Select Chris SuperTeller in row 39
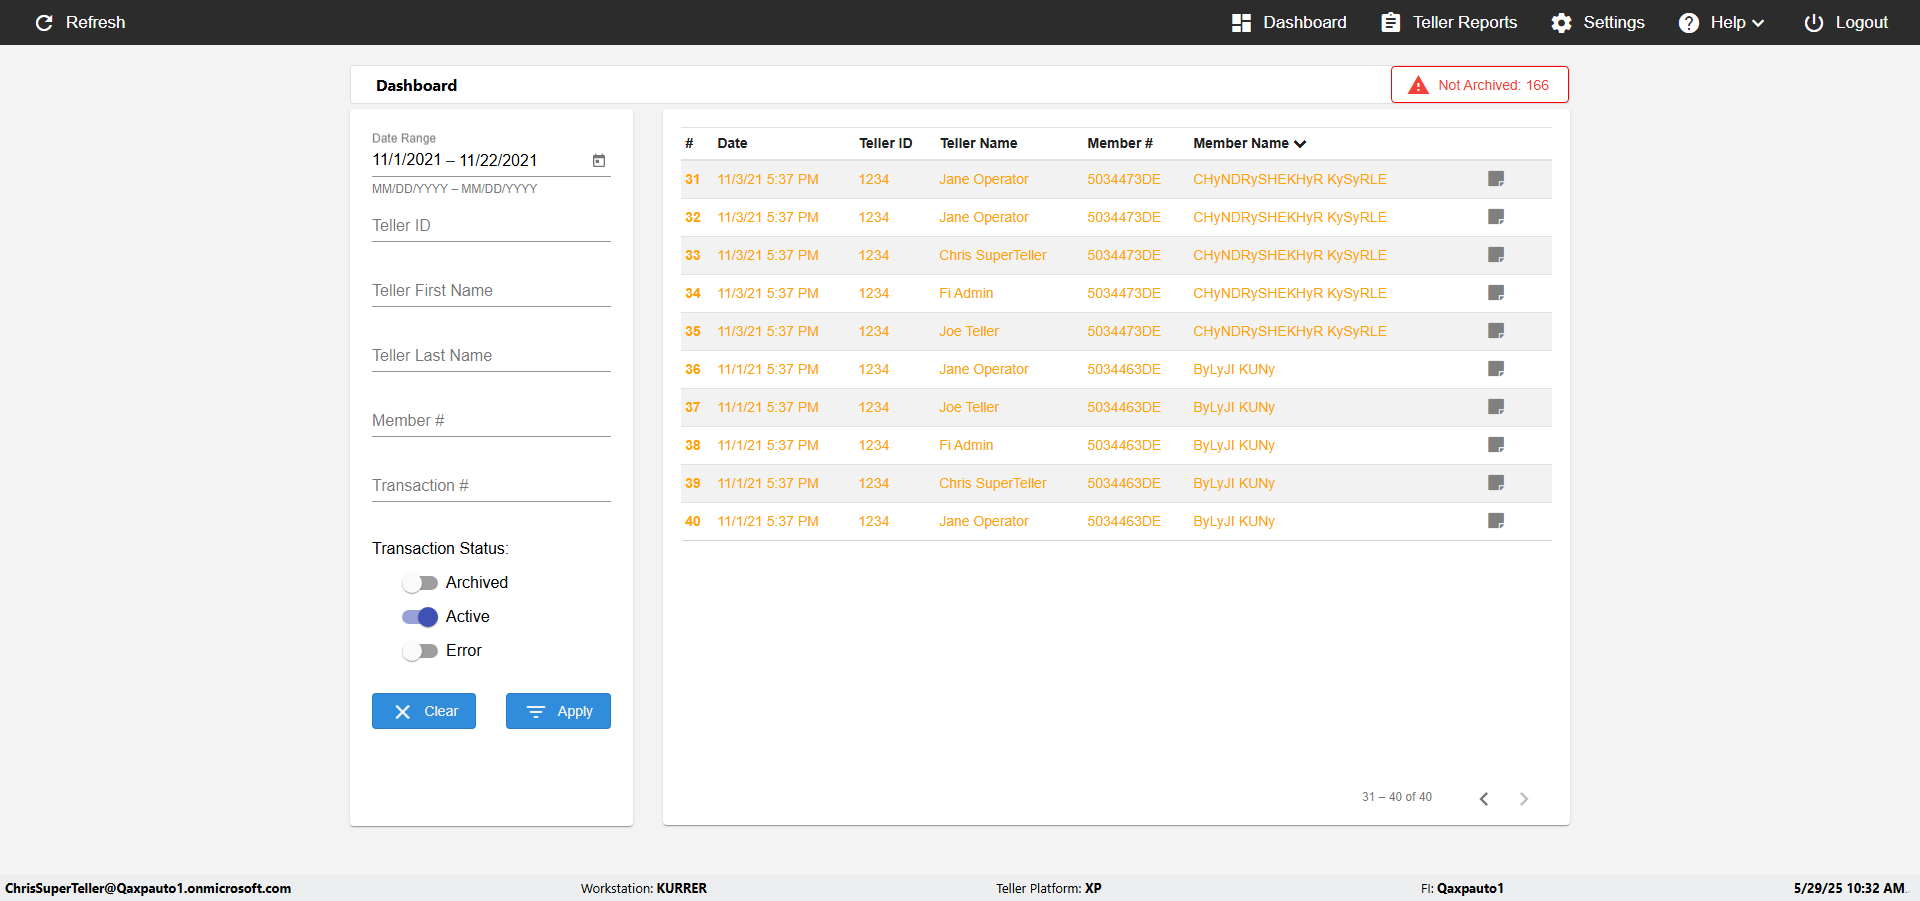 click(993, 483)
